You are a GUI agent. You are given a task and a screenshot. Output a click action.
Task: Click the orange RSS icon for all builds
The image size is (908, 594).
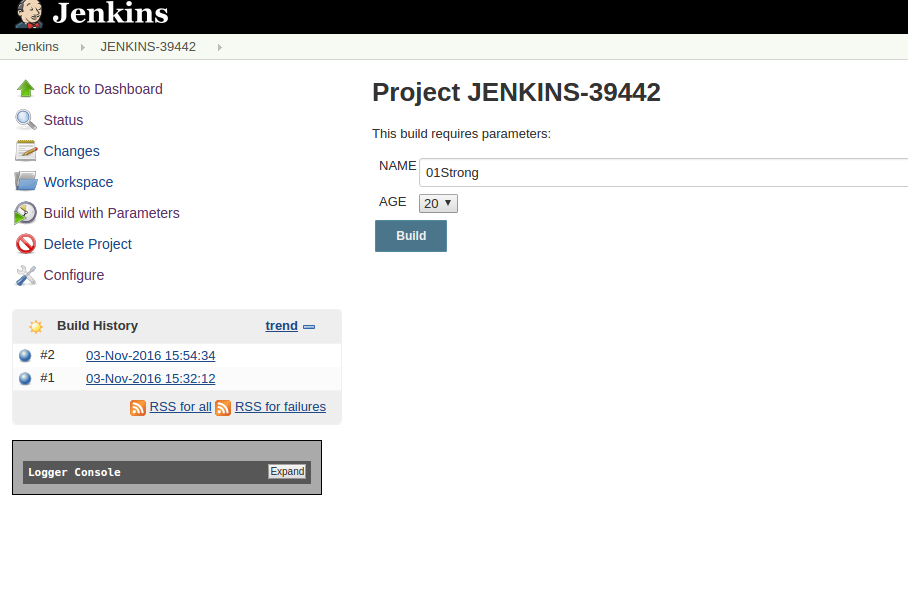138,408
